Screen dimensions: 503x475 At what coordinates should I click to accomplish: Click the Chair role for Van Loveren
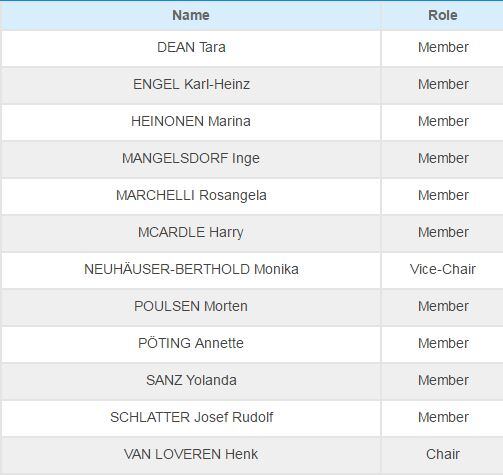pyautogui.click(x=443, y=454)
